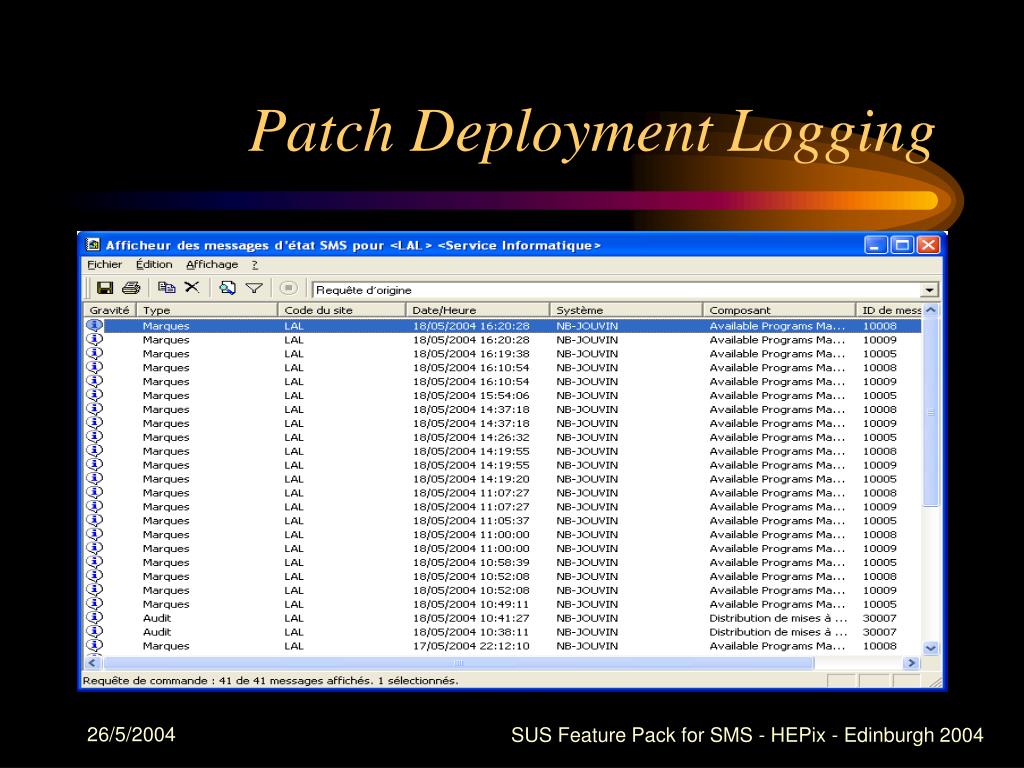Click the Copy toolbar icon

[x=167, y=287]
